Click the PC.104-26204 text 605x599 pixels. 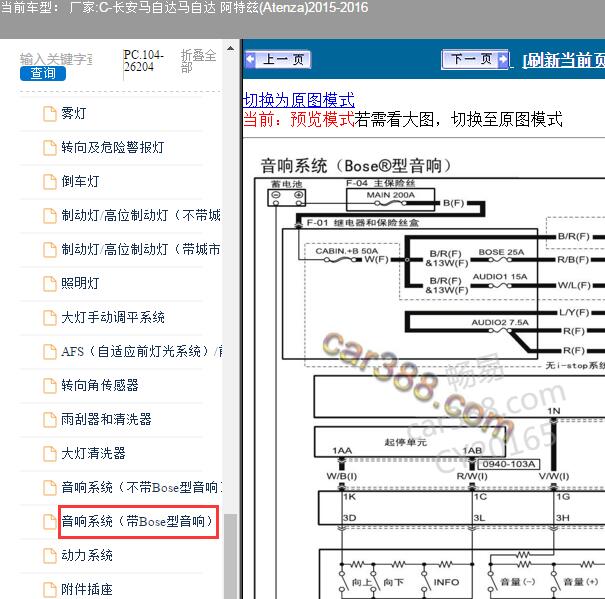click(x=144, y=61)
